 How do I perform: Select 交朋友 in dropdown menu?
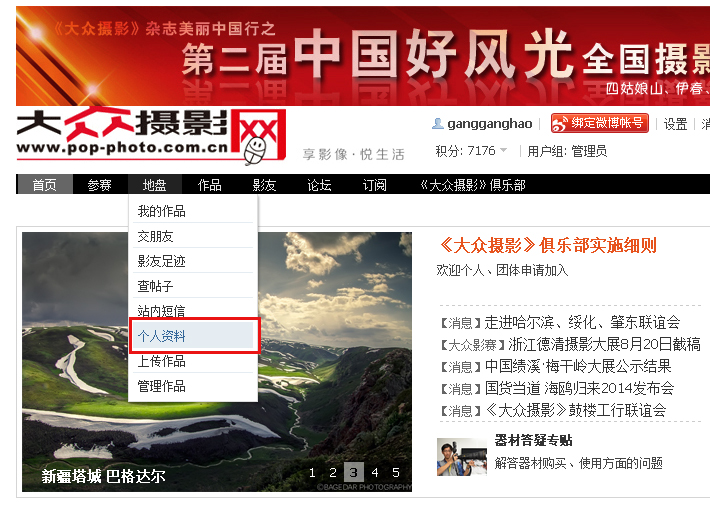click(193, 236)
